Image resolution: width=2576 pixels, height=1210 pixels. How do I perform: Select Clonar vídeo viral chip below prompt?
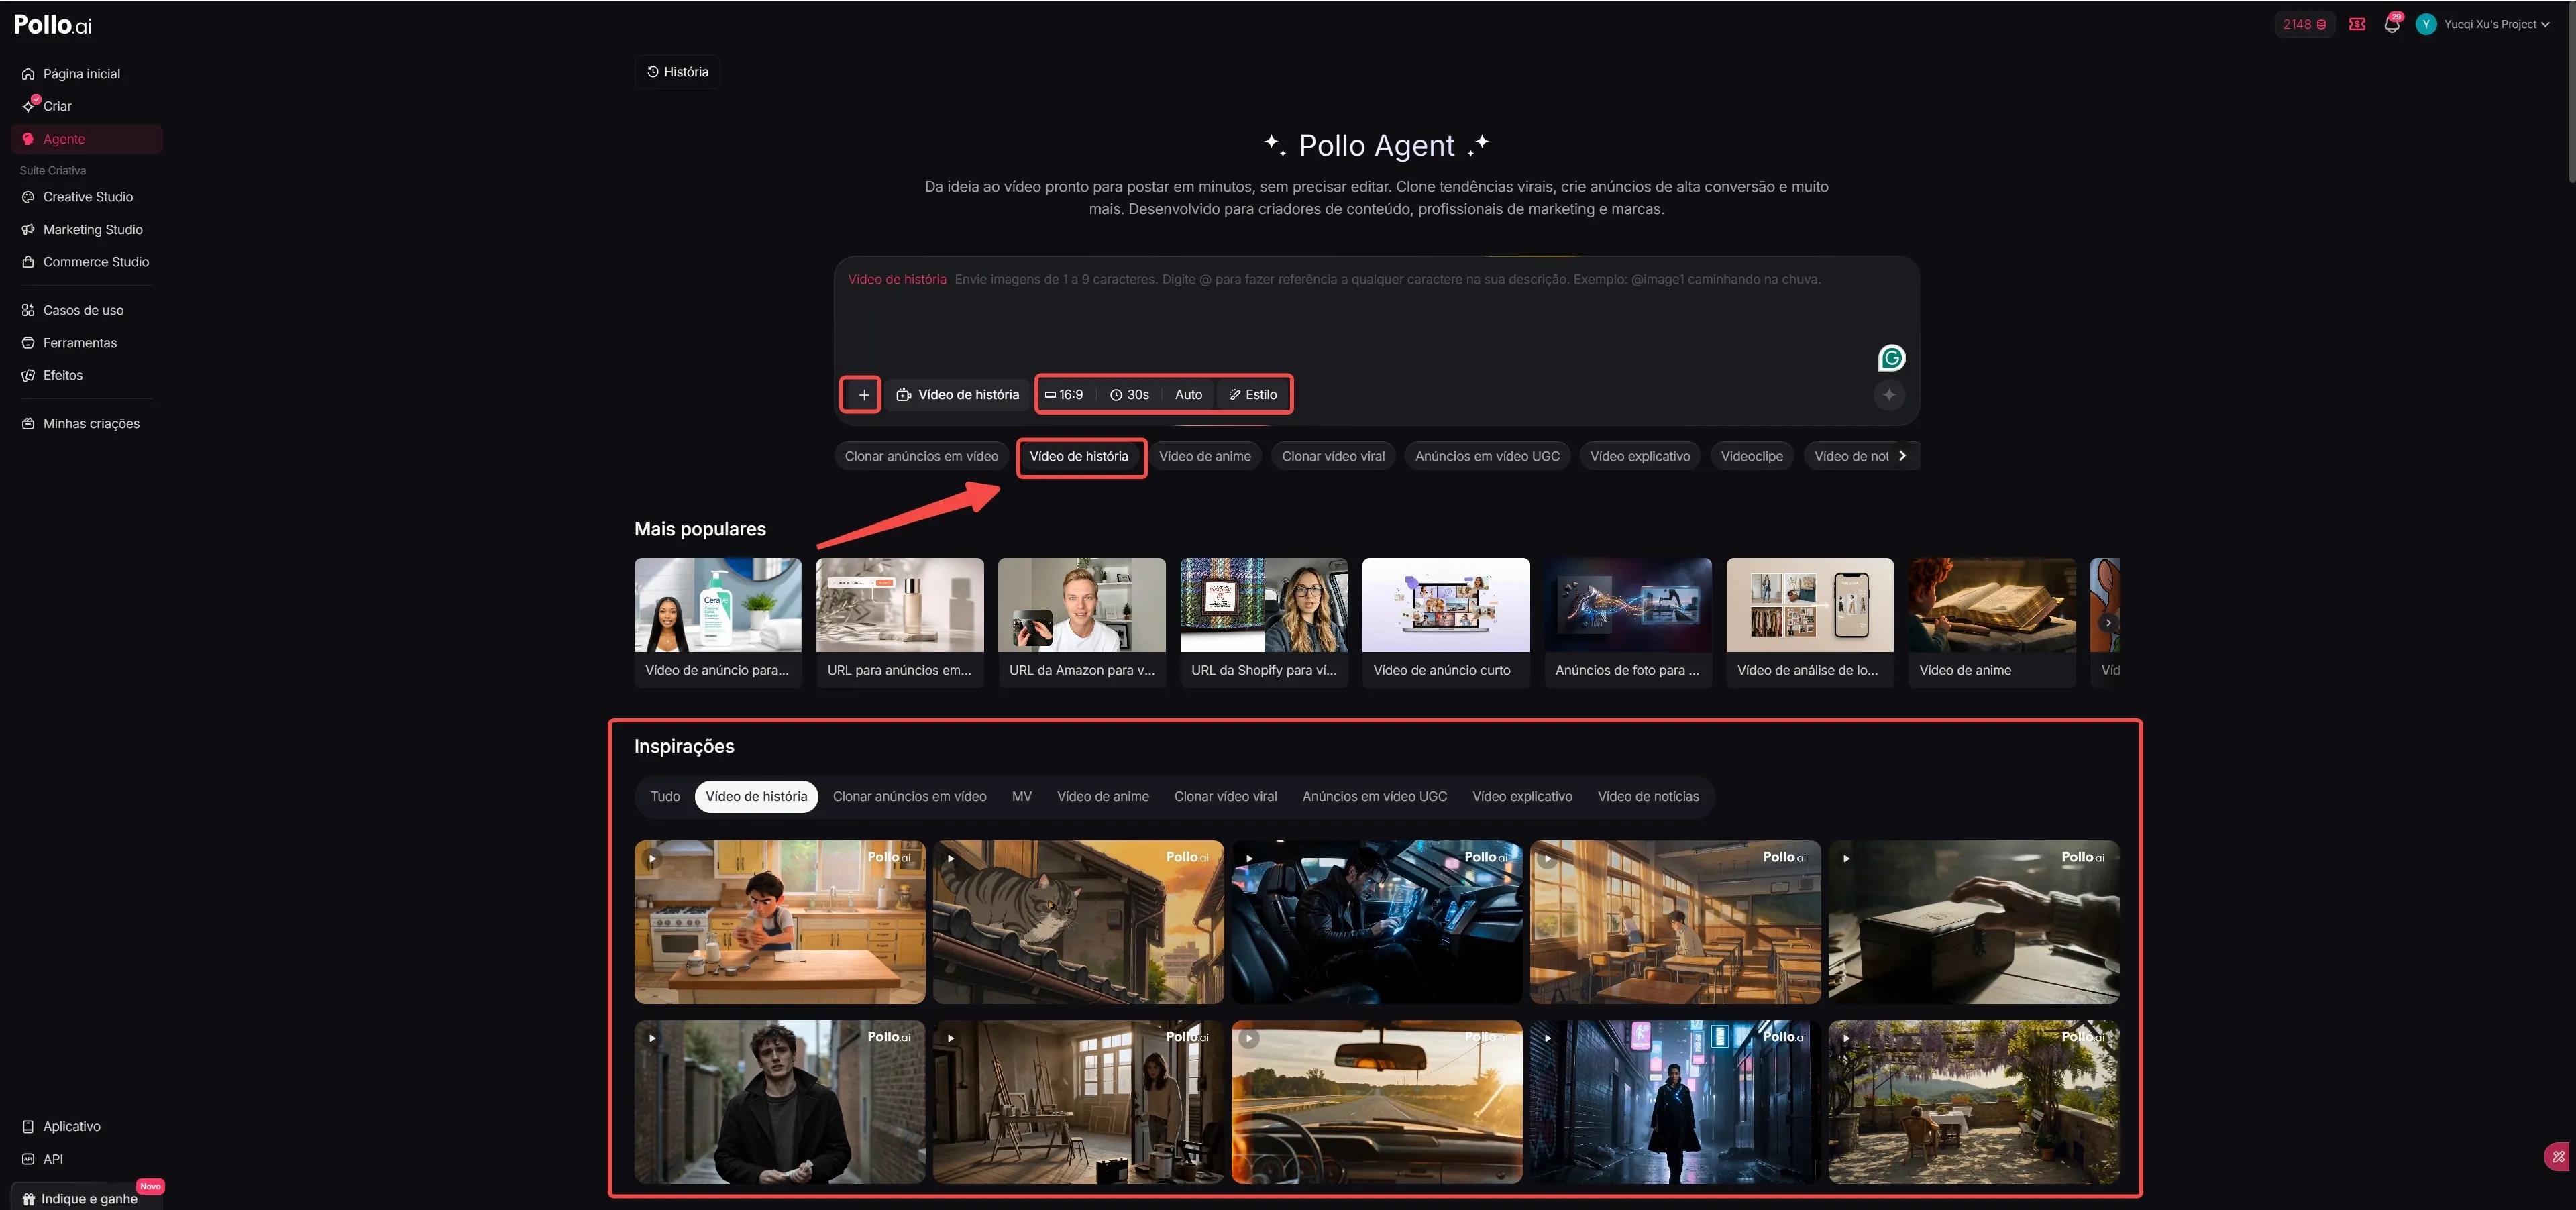(x=1333, y=457)
